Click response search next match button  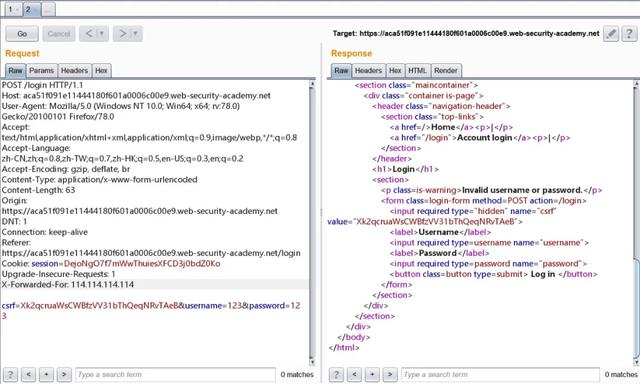[390, 374]
